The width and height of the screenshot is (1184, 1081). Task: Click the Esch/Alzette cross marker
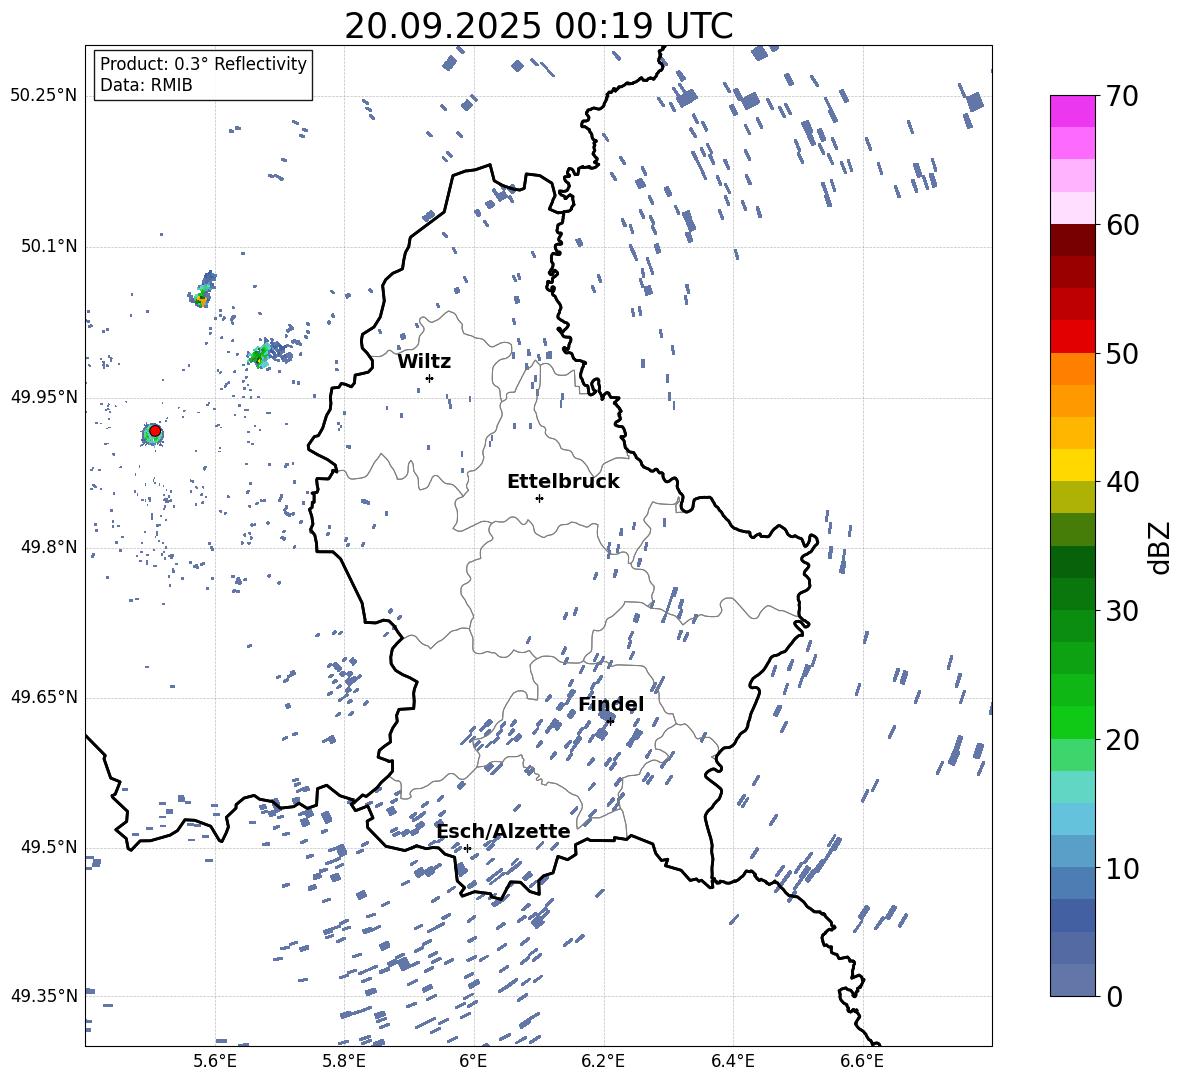(x=467, y=848)
